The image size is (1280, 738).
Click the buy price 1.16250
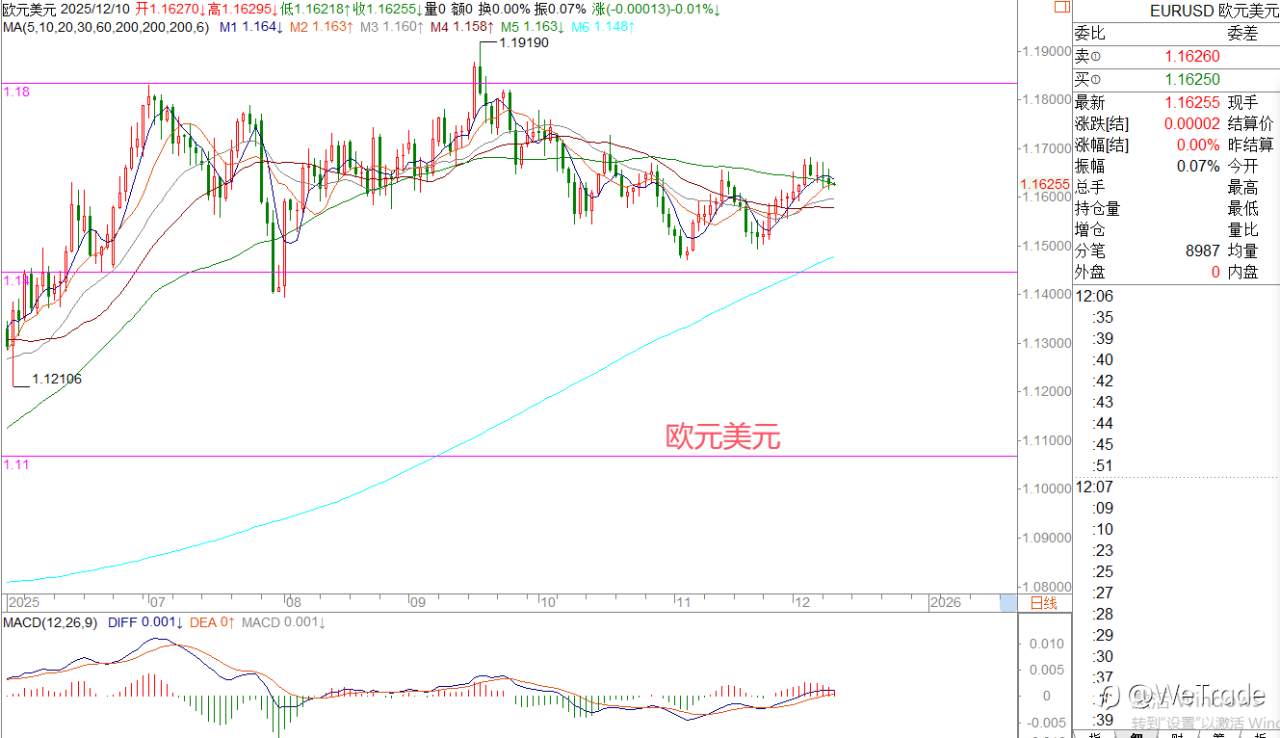[1192, 79]
